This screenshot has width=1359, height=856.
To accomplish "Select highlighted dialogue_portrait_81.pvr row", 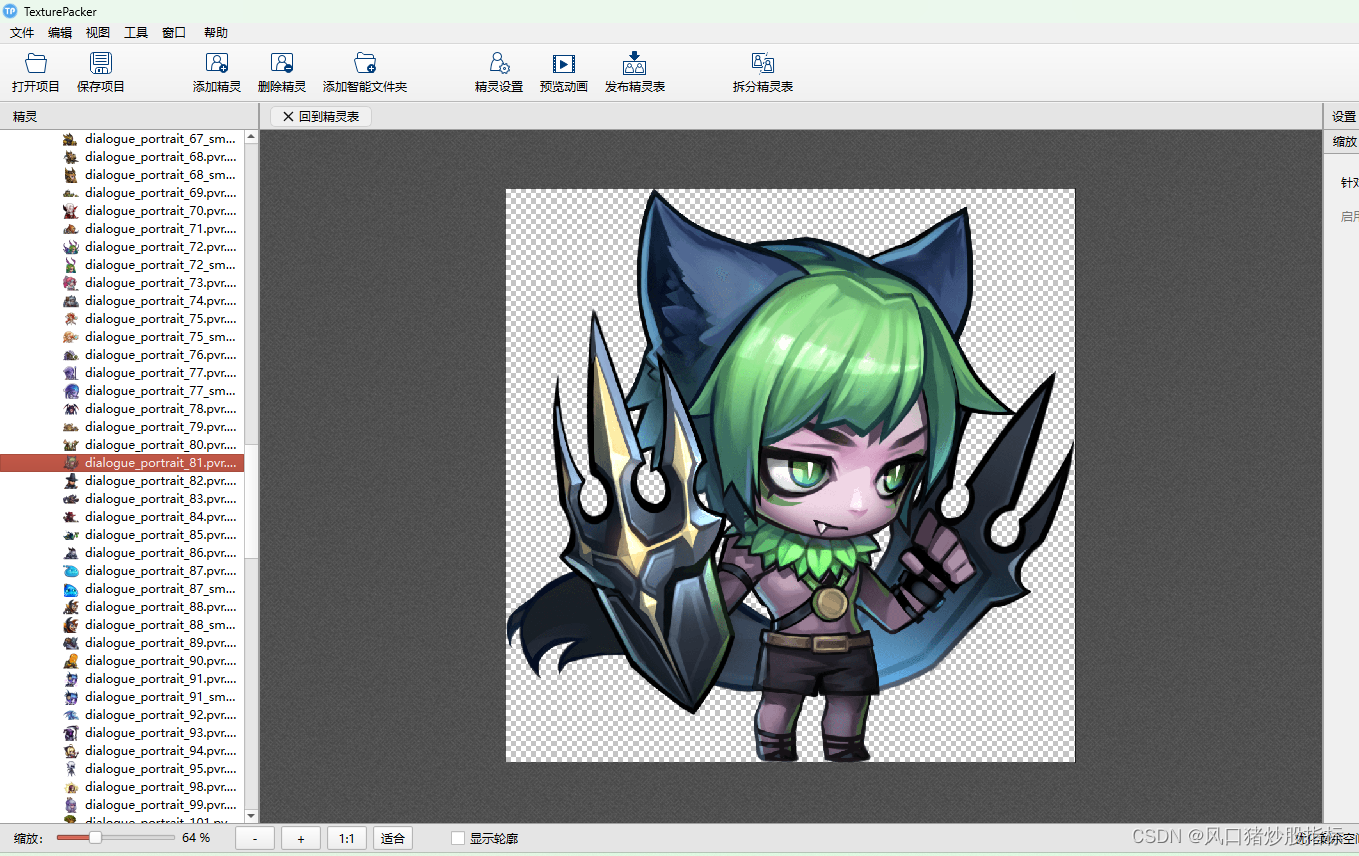I will (x=122, y=463).
